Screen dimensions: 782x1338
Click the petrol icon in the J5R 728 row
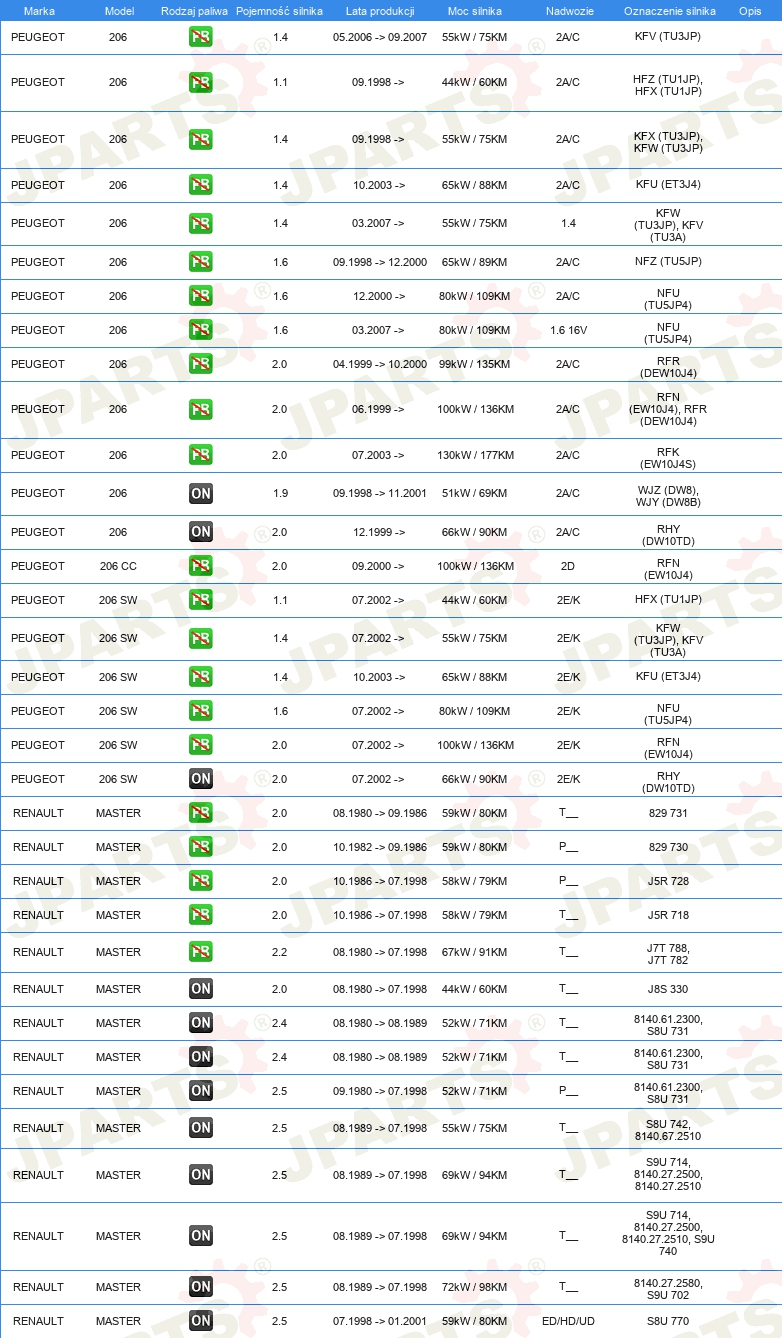point(201,882)
